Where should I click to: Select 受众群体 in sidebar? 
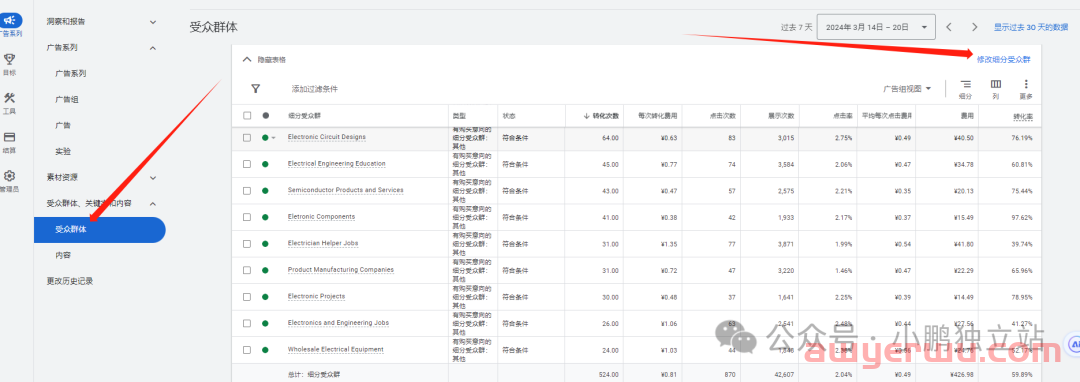[x=100, y=230]
